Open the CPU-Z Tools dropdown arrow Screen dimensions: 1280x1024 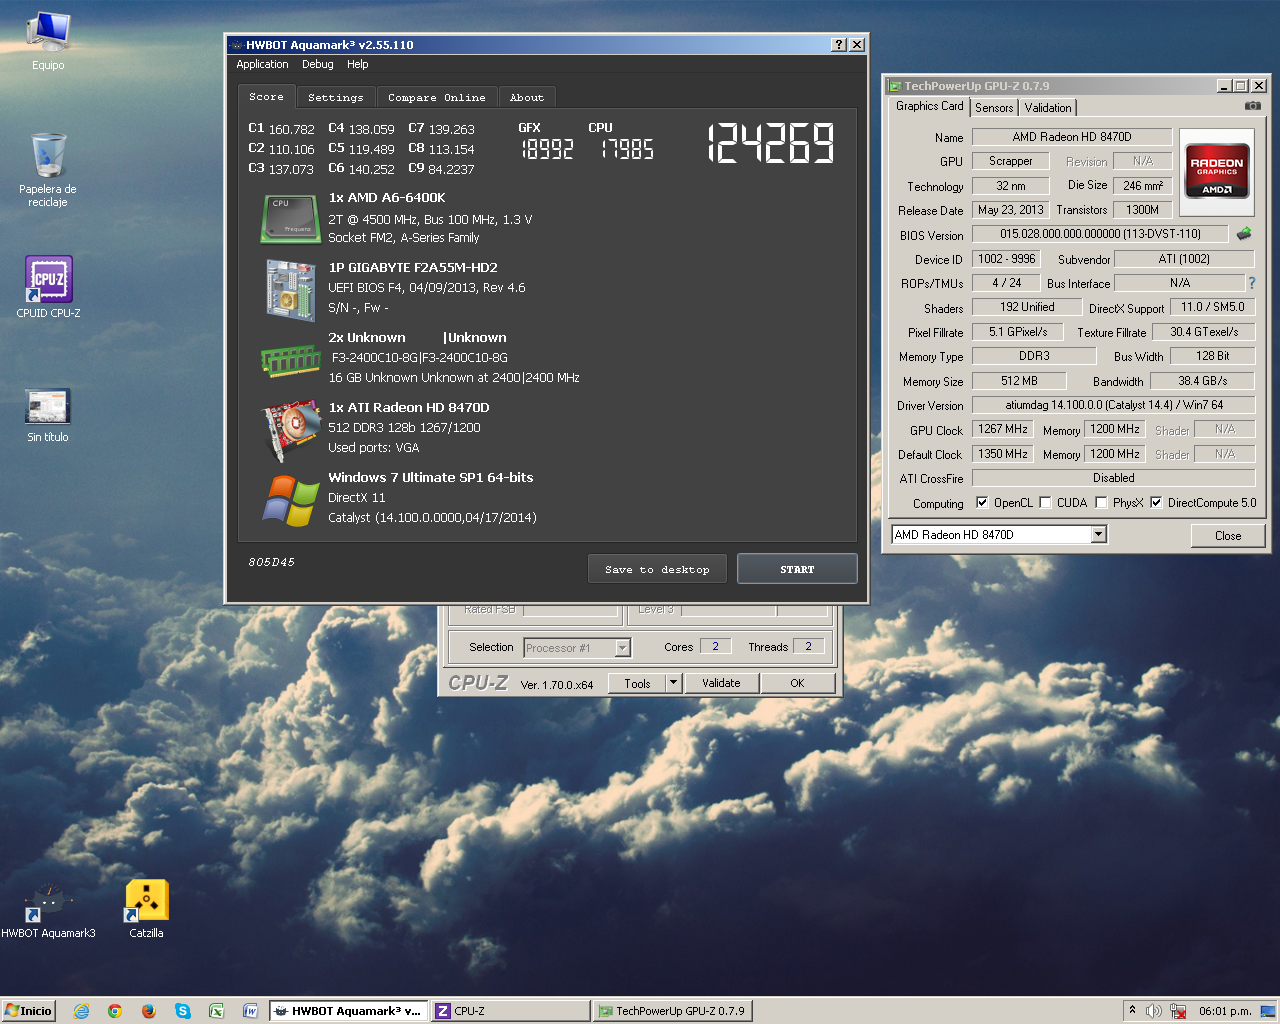coord(673,683)
